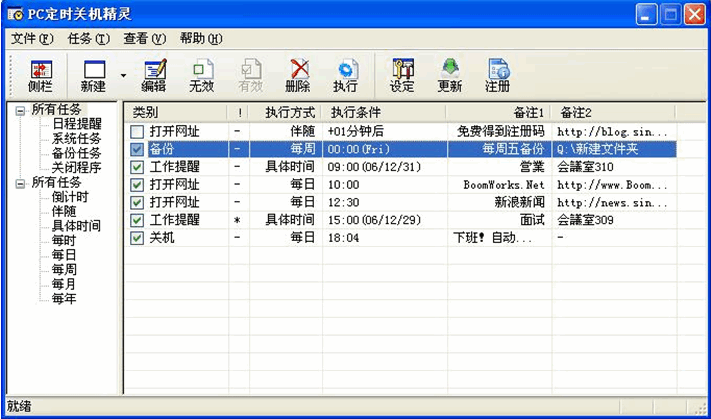This screenshot has width=711, height=419.
Task: Delete the selected task with 删除
Action: [x=298, y=75]
